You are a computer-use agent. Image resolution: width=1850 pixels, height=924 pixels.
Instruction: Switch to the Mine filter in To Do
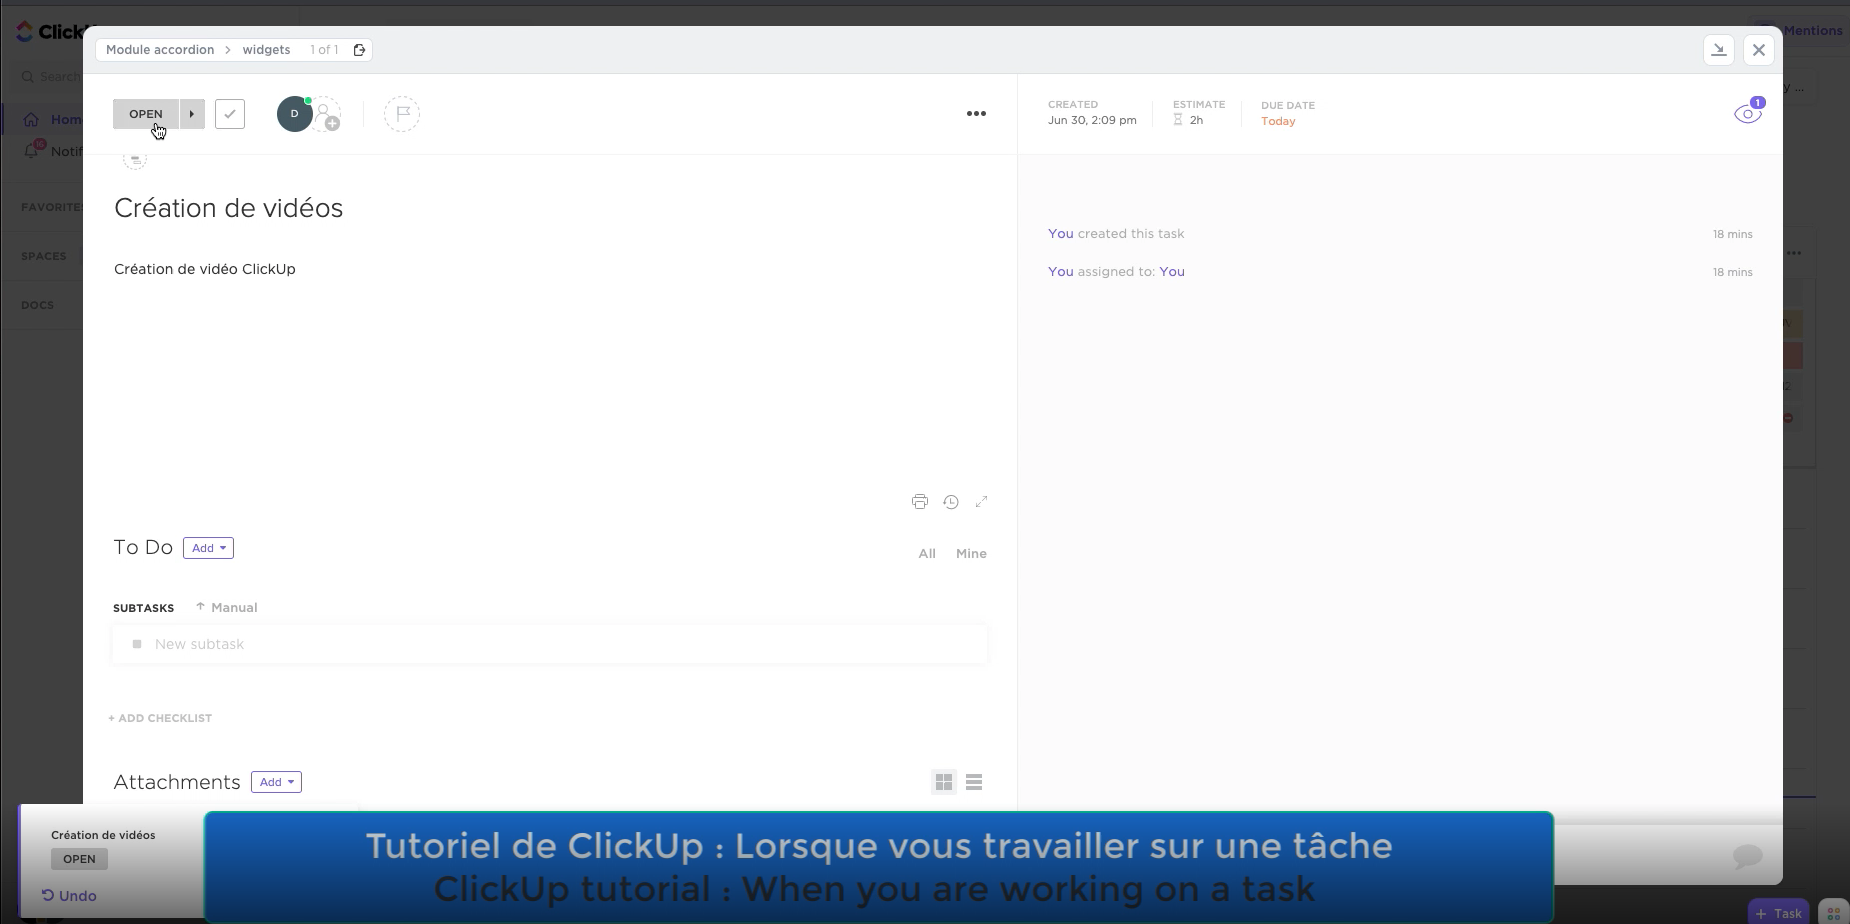(971, 554)
